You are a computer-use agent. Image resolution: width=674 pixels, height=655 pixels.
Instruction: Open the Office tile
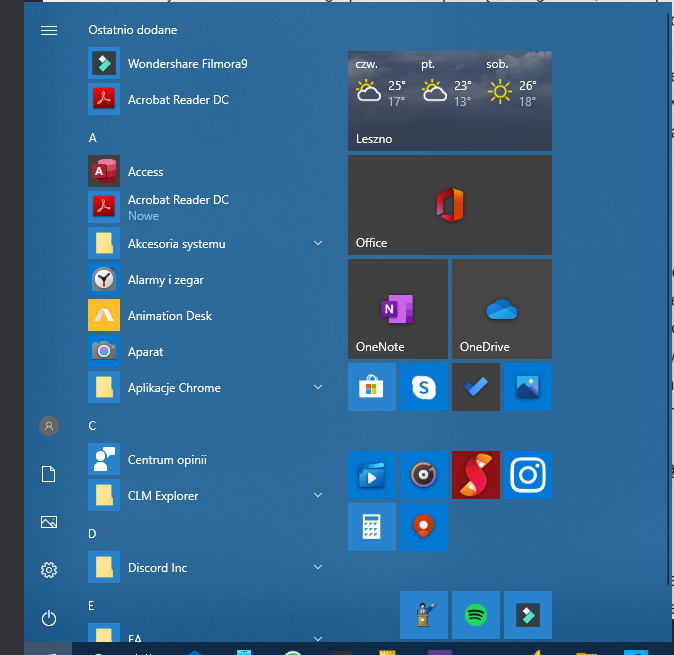coord(450,205)
